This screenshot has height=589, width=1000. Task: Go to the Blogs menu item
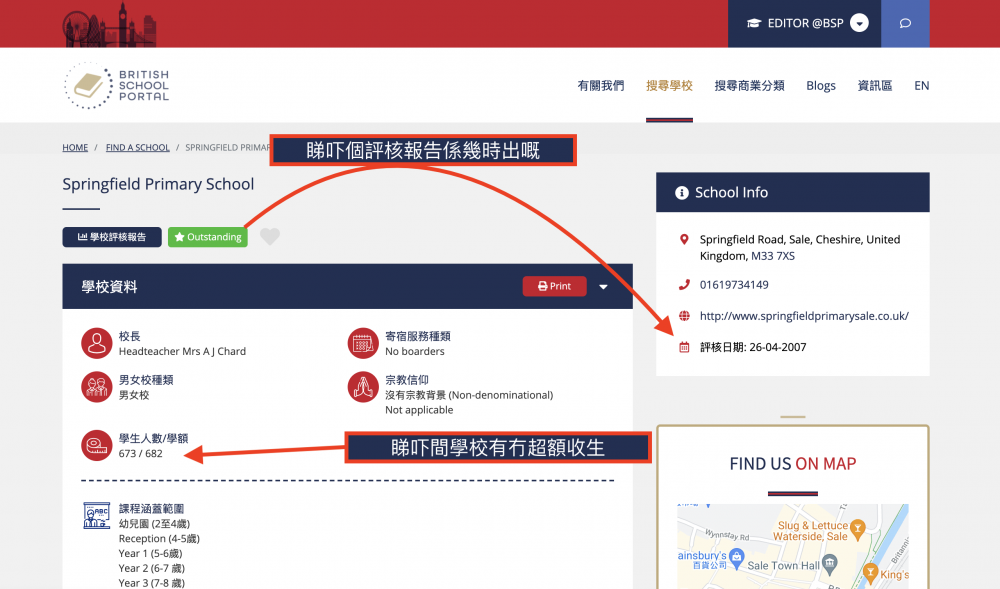(x=821, y=85)
